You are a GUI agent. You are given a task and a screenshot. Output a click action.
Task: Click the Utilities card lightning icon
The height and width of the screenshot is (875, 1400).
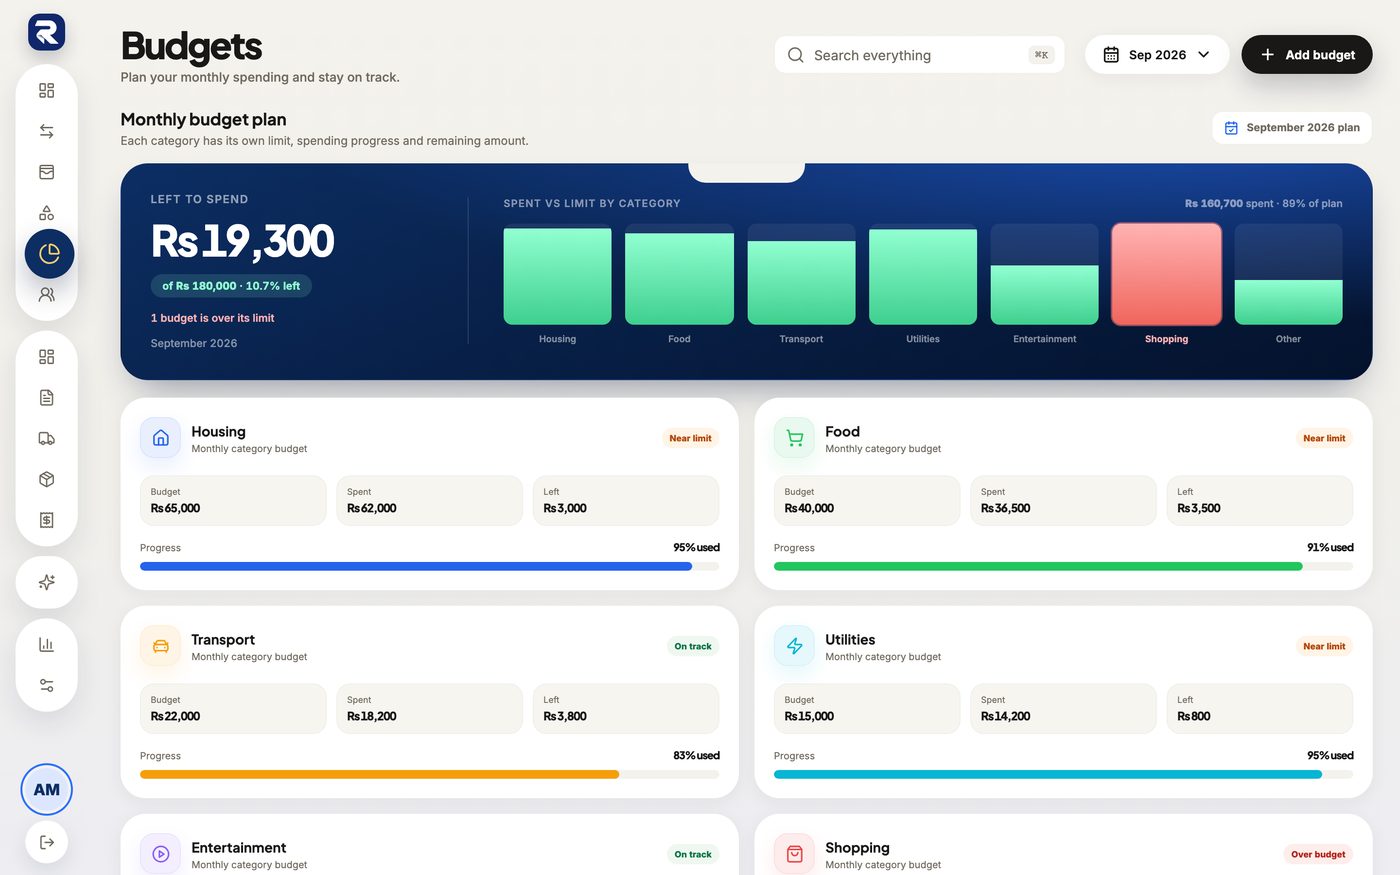(794, 646)
